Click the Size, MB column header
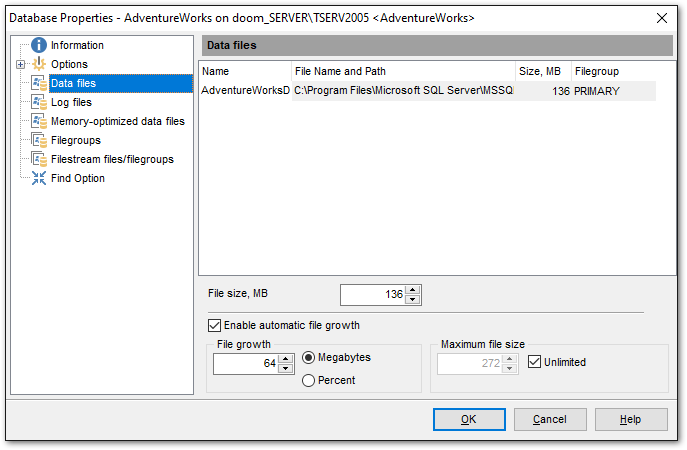687x450 pixels. 543,71
